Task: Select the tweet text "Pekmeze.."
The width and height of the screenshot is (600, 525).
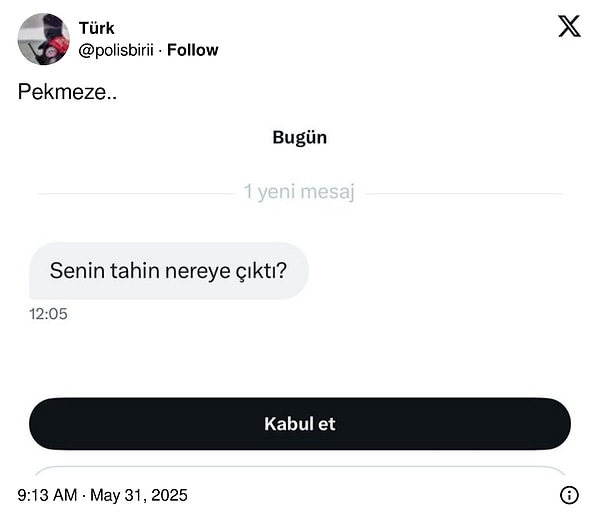Action: coord(67,91)
